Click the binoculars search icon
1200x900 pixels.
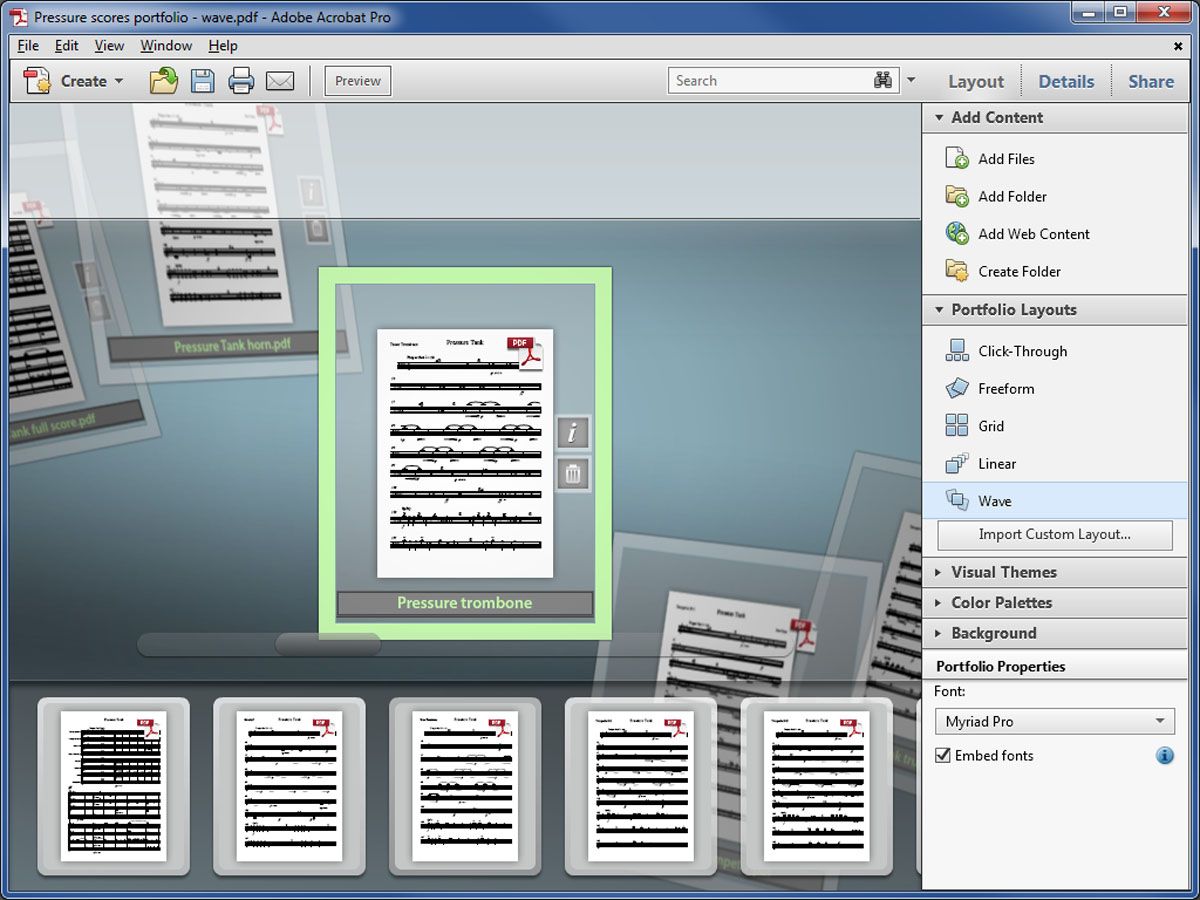point(883,81)
